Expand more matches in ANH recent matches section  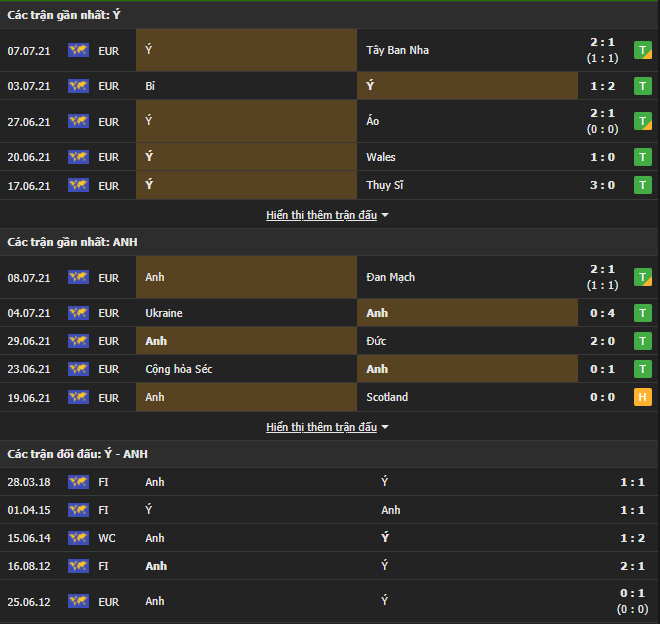(x=327, y=427)
